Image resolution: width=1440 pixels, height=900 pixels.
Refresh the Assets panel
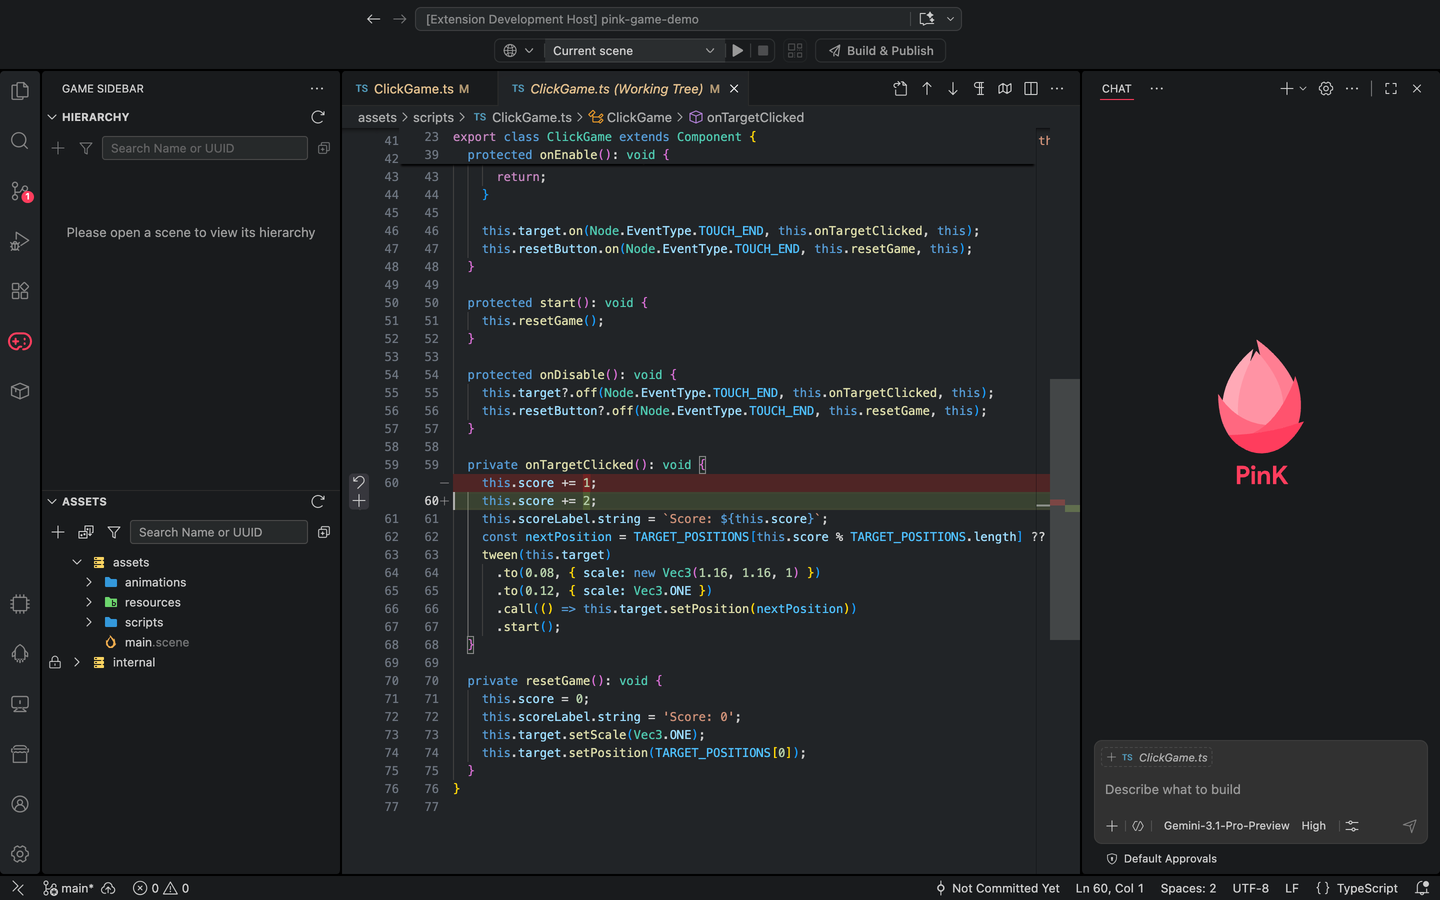click(x=318, y=501)
